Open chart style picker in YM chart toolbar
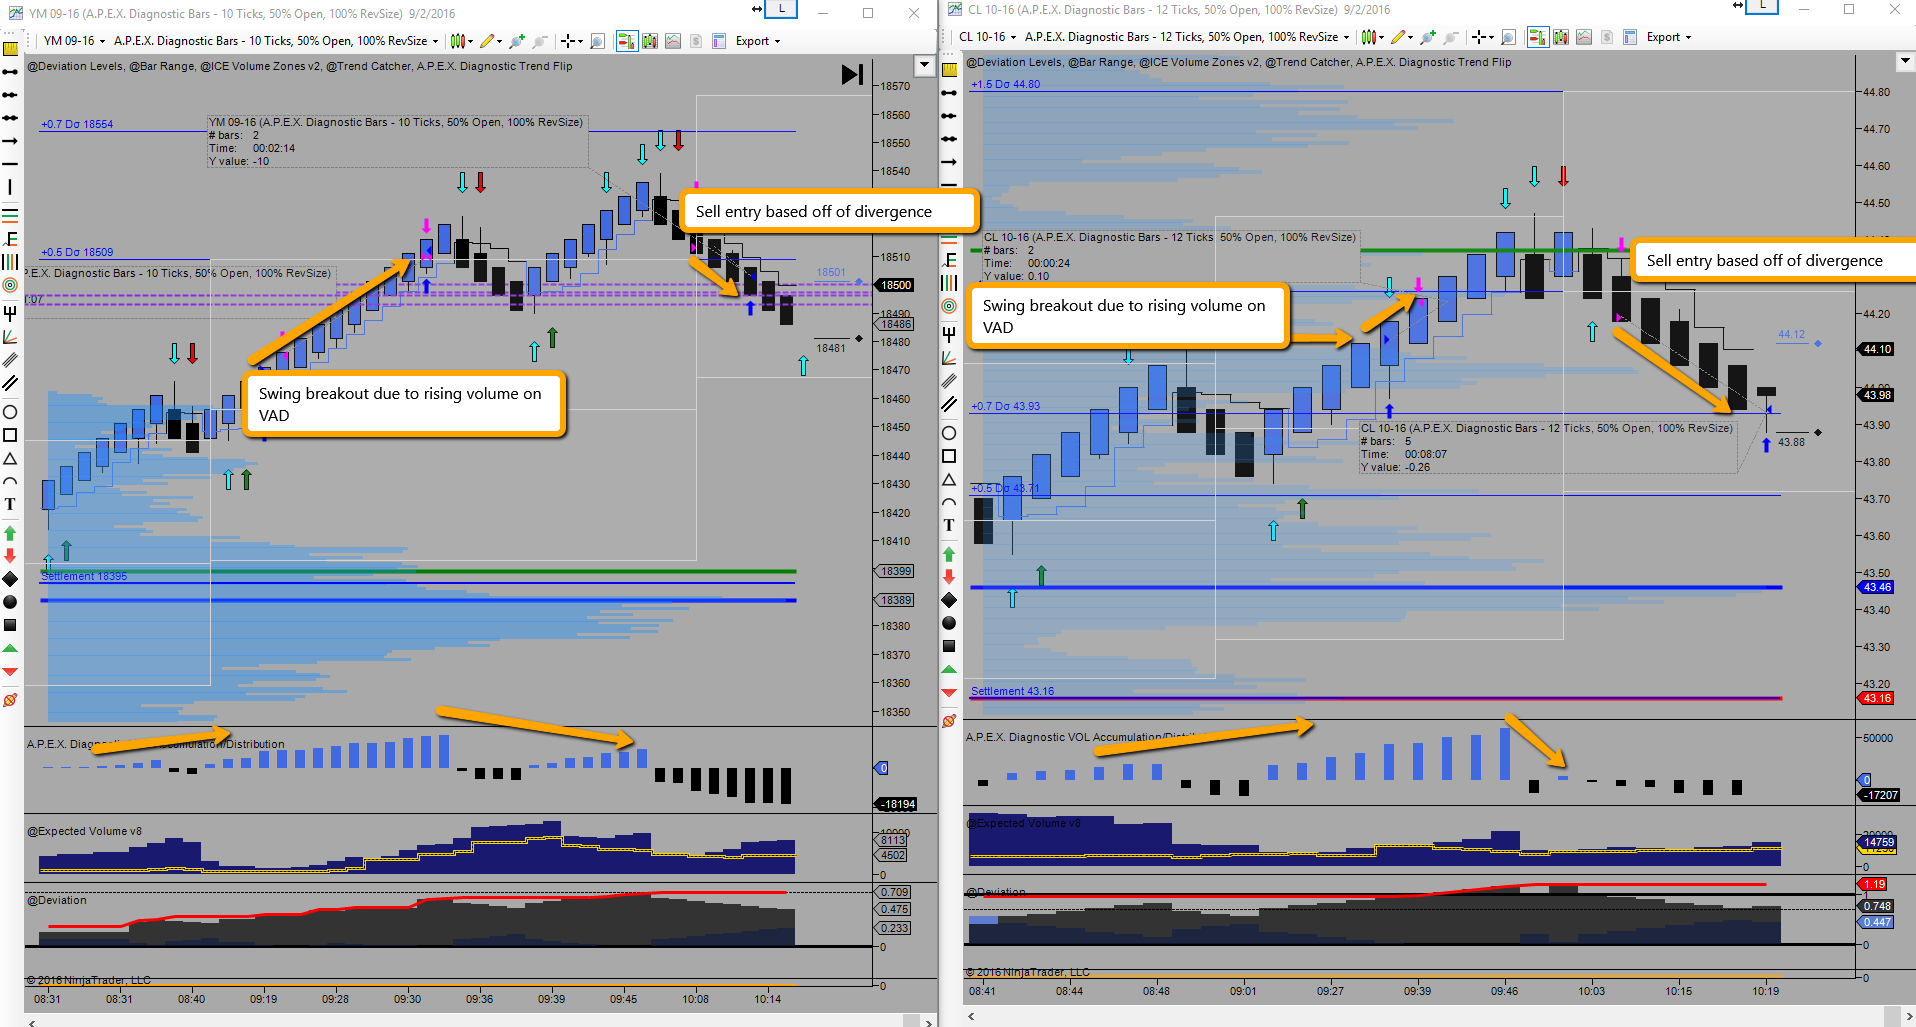The image size is (1916, 1027). pos(459,41)
